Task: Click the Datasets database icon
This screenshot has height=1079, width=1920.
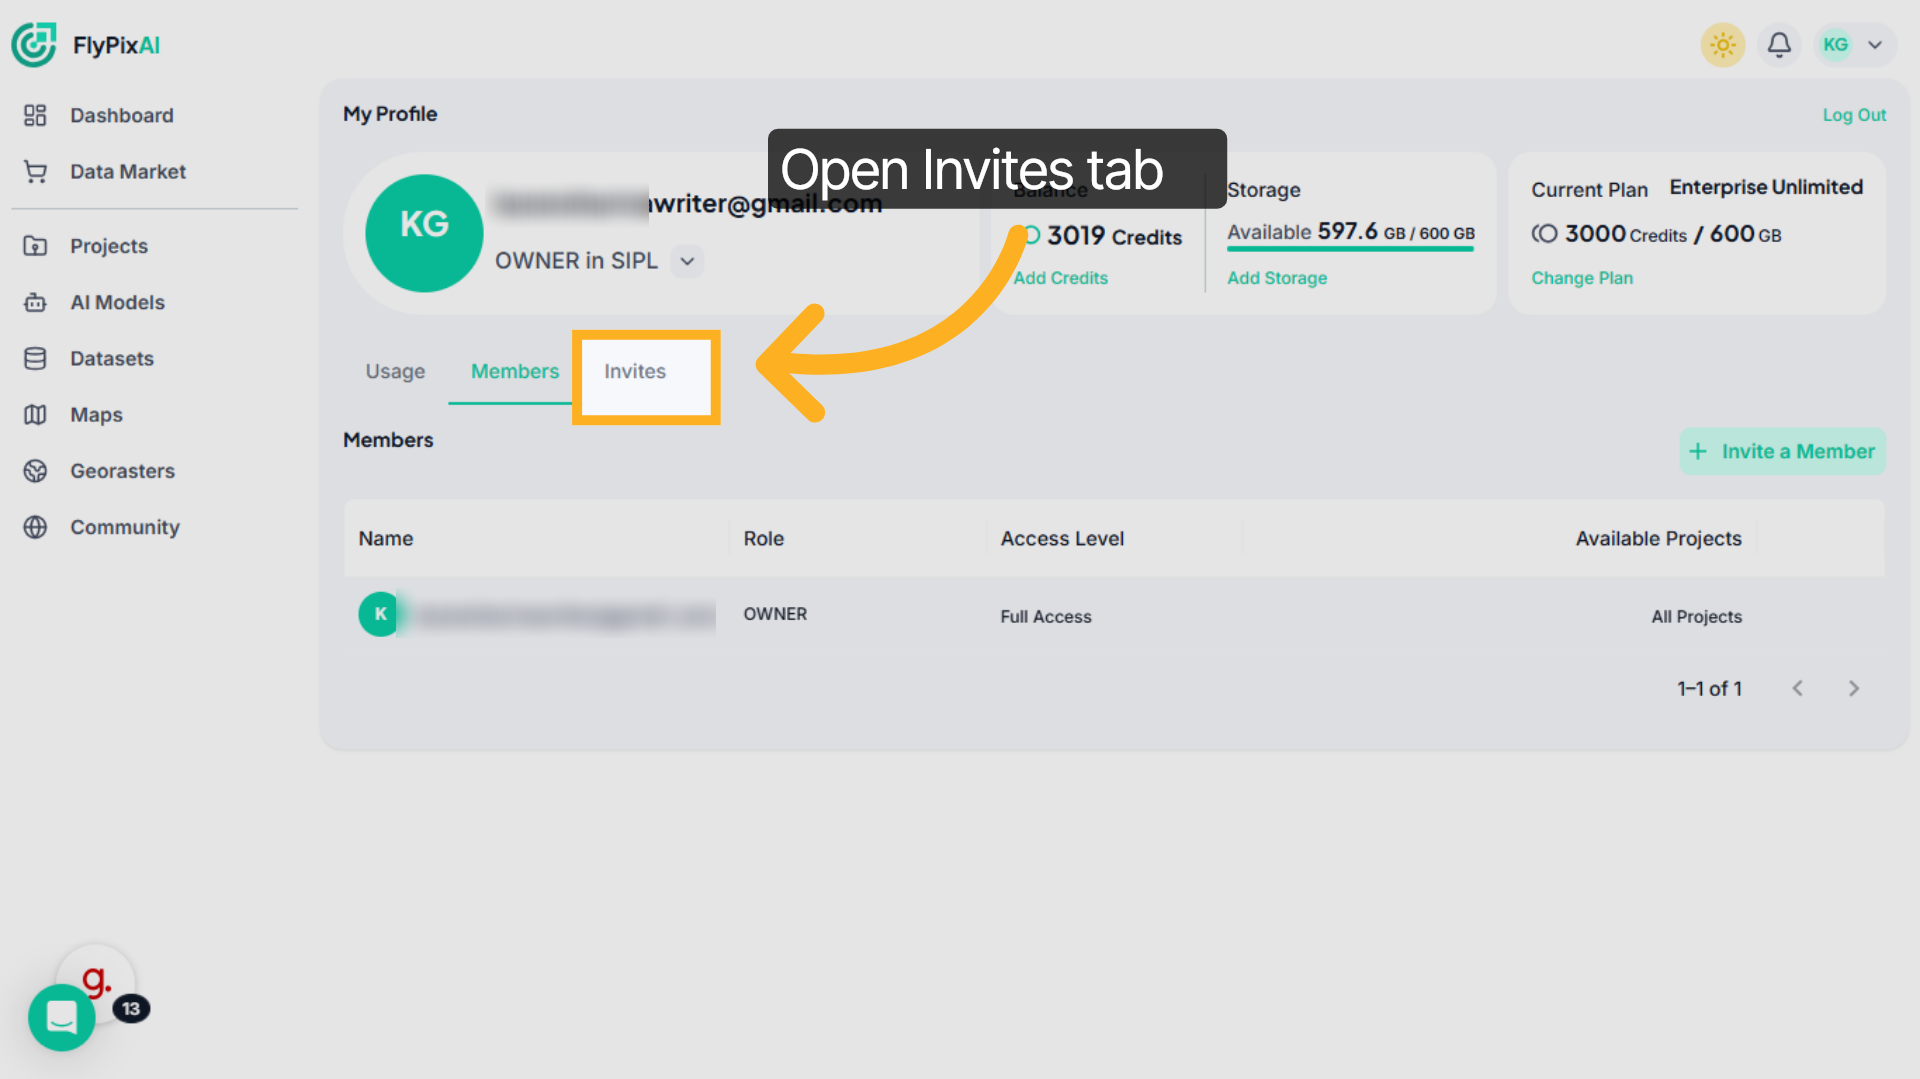Action: pos(35,358)
